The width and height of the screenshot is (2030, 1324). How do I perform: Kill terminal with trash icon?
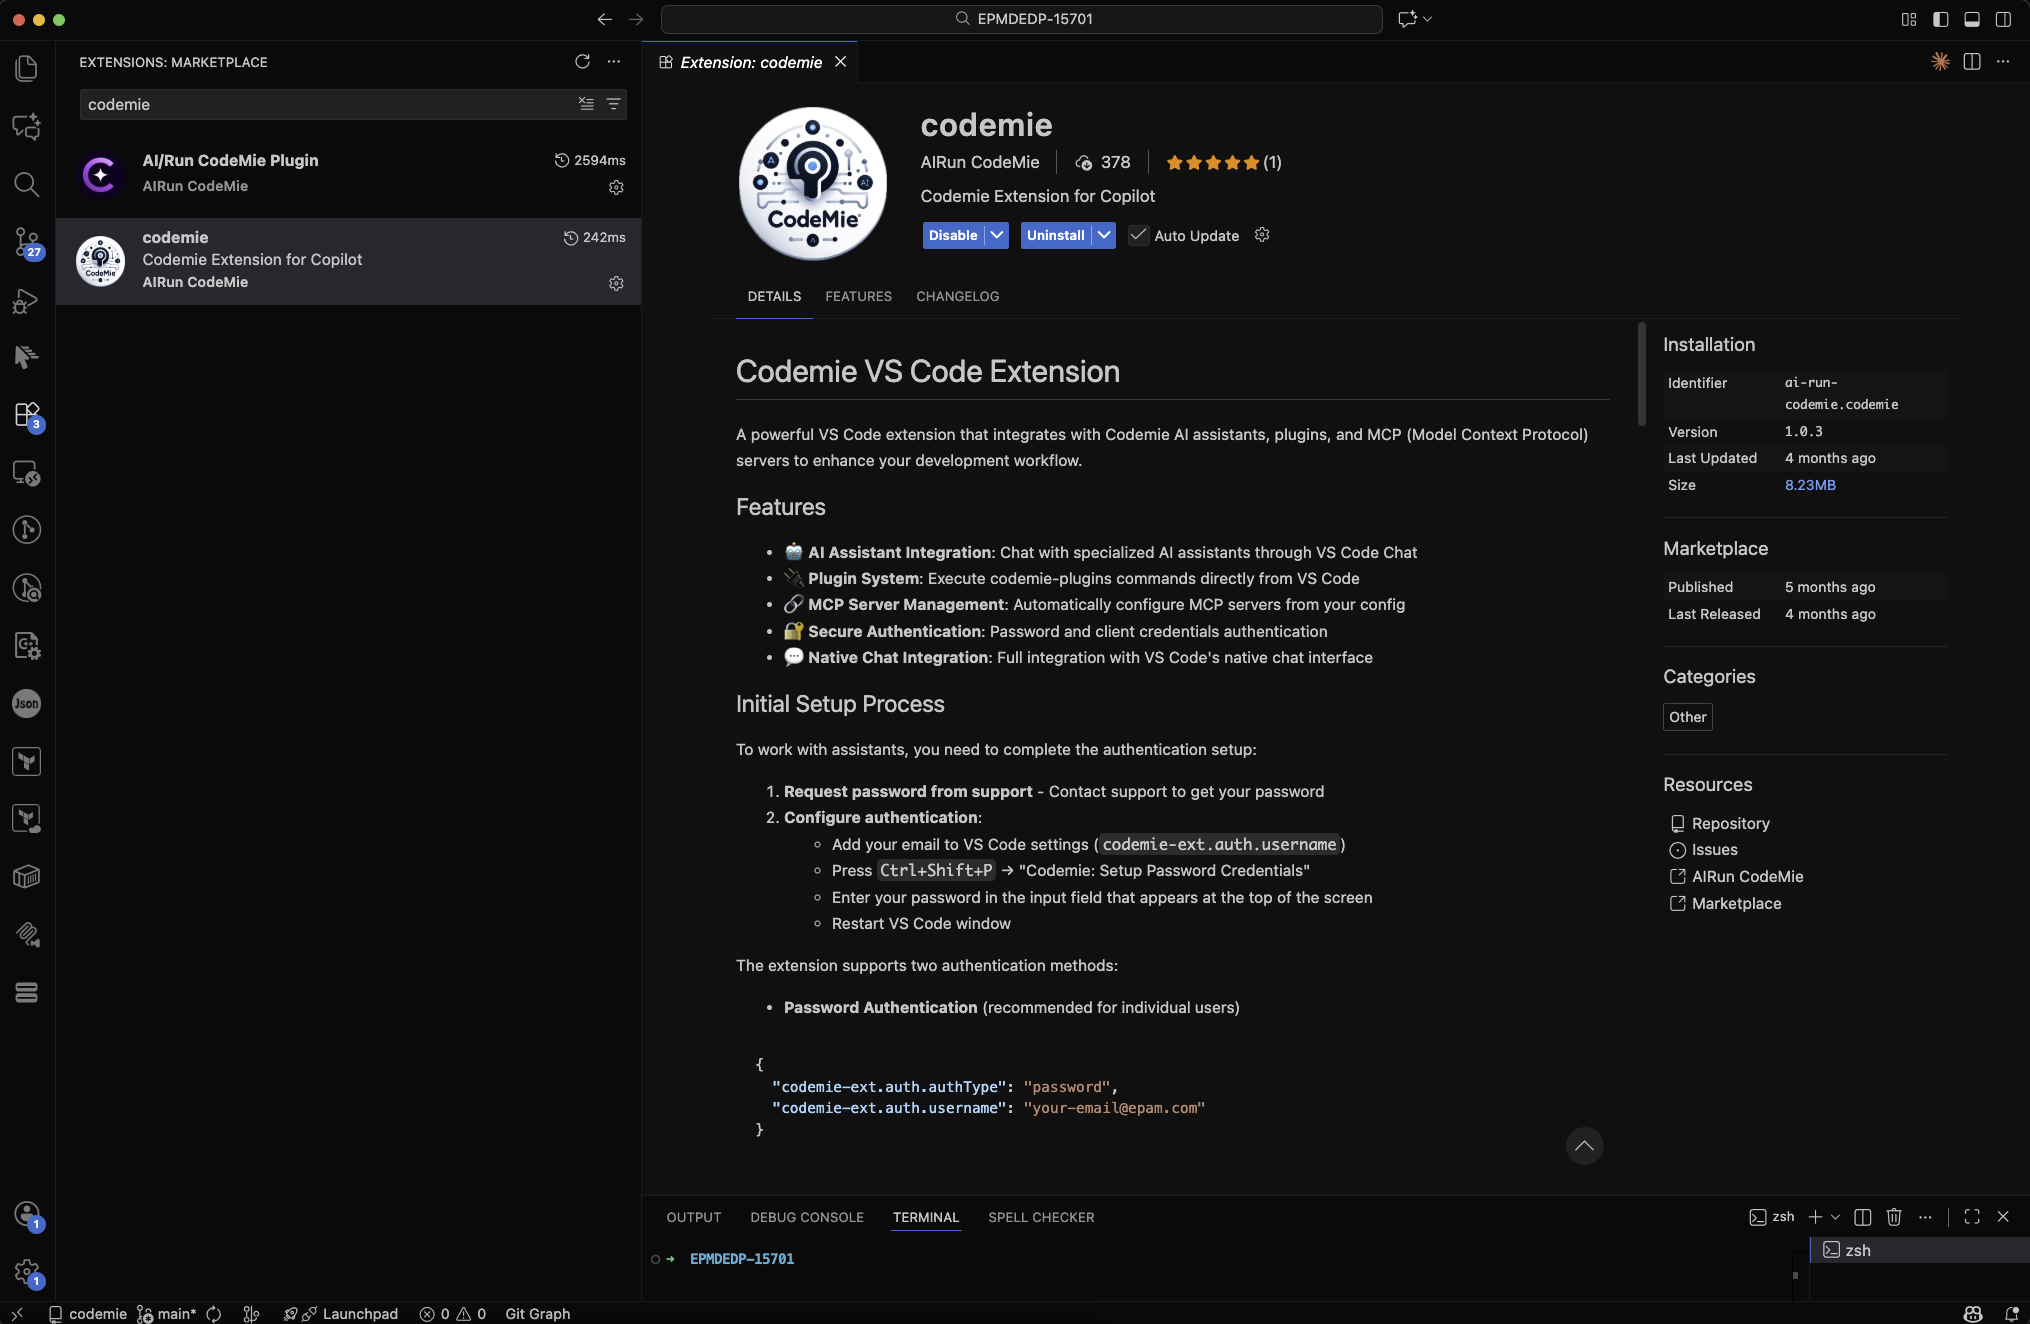(1893, 1217)
